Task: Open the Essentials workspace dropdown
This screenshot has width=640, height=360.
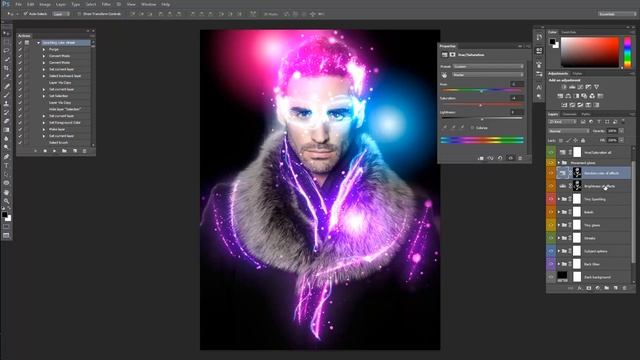Action: [617, 13]
